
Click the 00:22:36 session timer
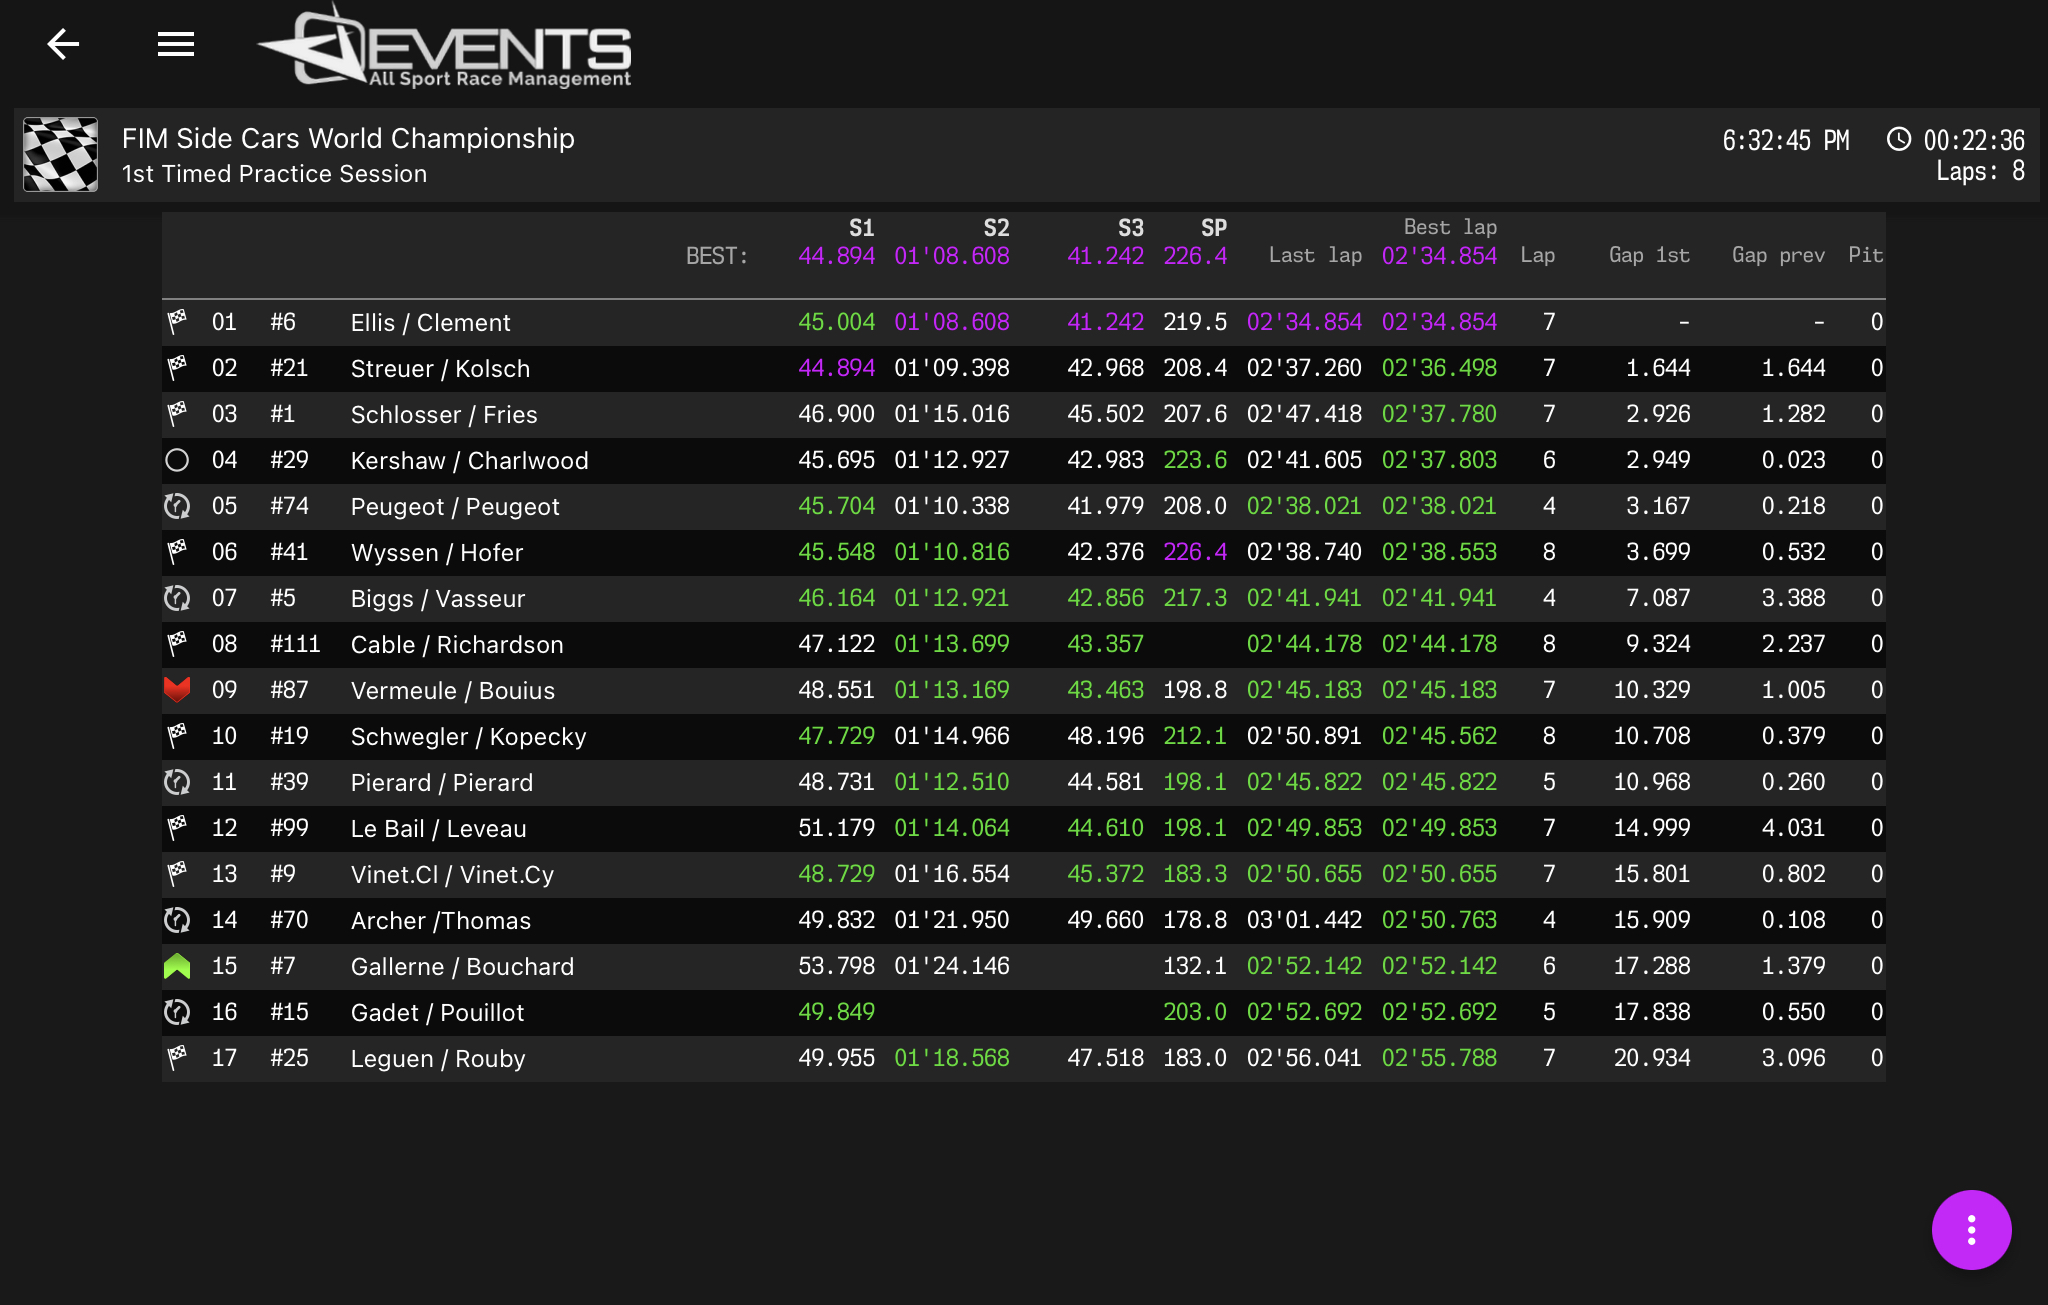tap(1974, 140)
